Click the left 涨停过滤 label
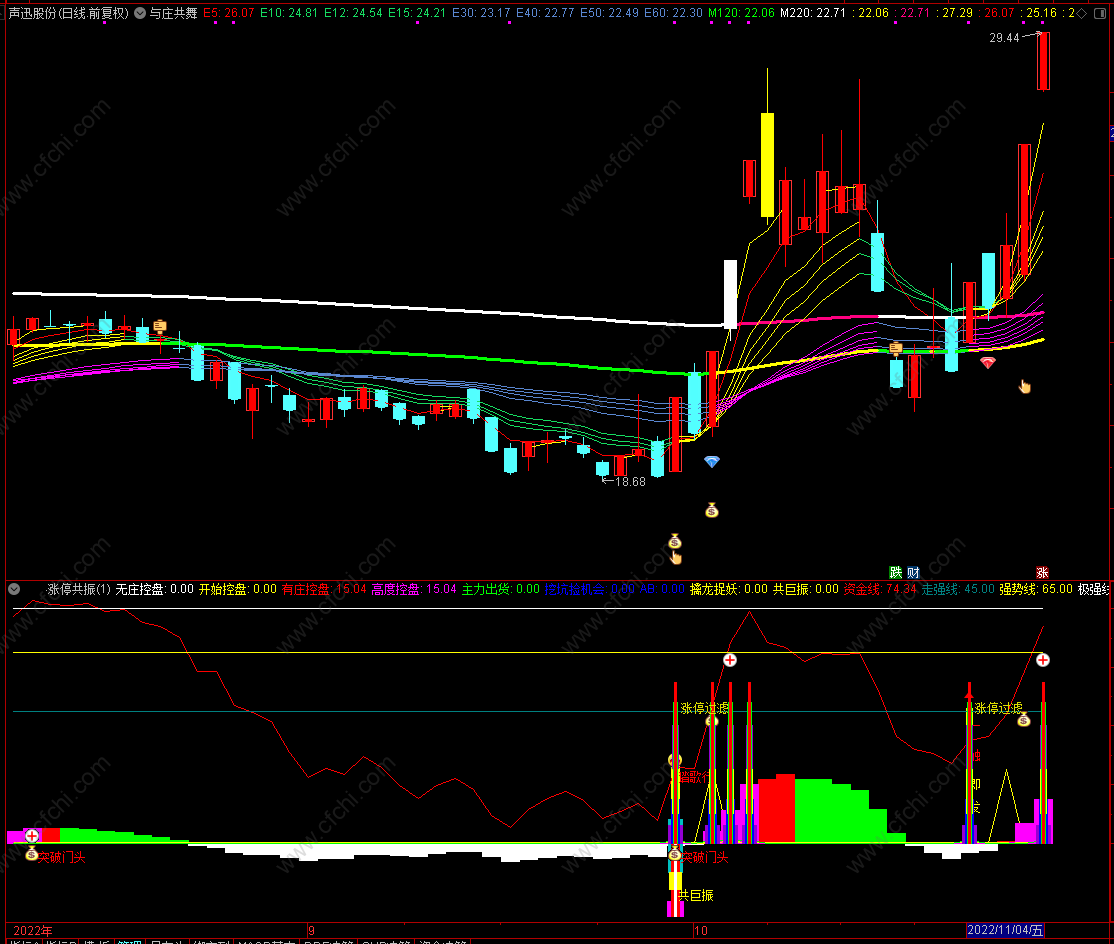The height and width of the screenshot is (944, 1114). [x=705, y=708]
